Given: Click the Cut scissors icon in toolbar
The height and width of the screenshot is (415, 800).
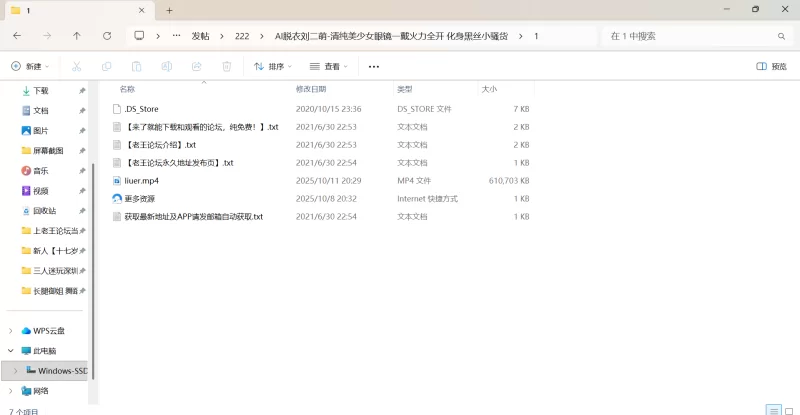Looking at the screenshot, I should [76, 67].
